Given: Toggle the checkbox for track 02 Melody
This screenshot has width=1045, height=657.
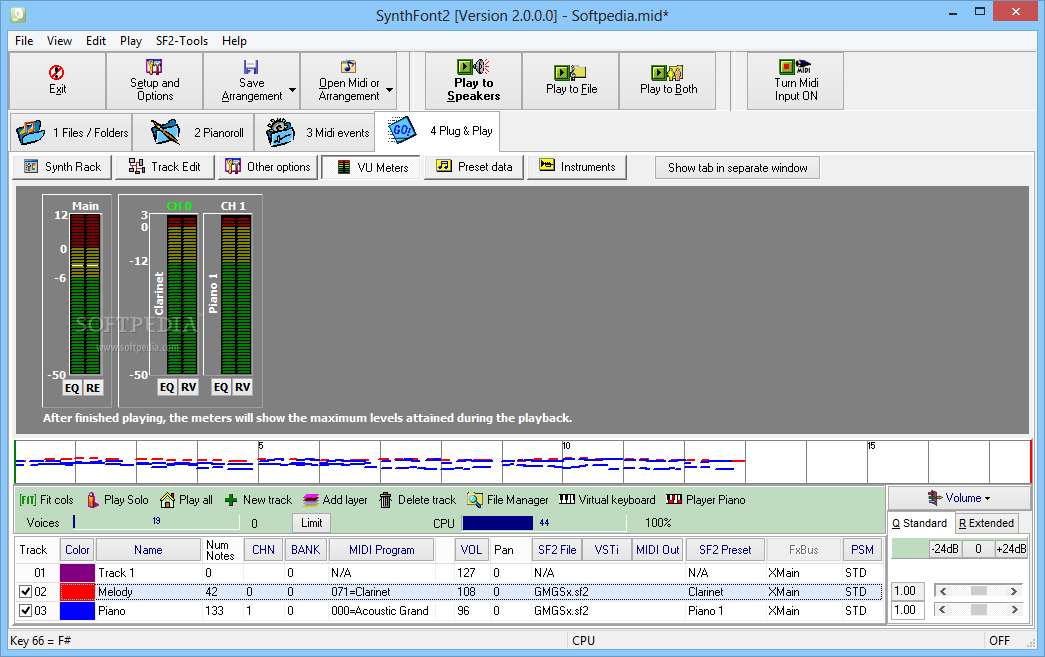Looking at the screenshot, I should pyautogui.click(x=25, y=592).
